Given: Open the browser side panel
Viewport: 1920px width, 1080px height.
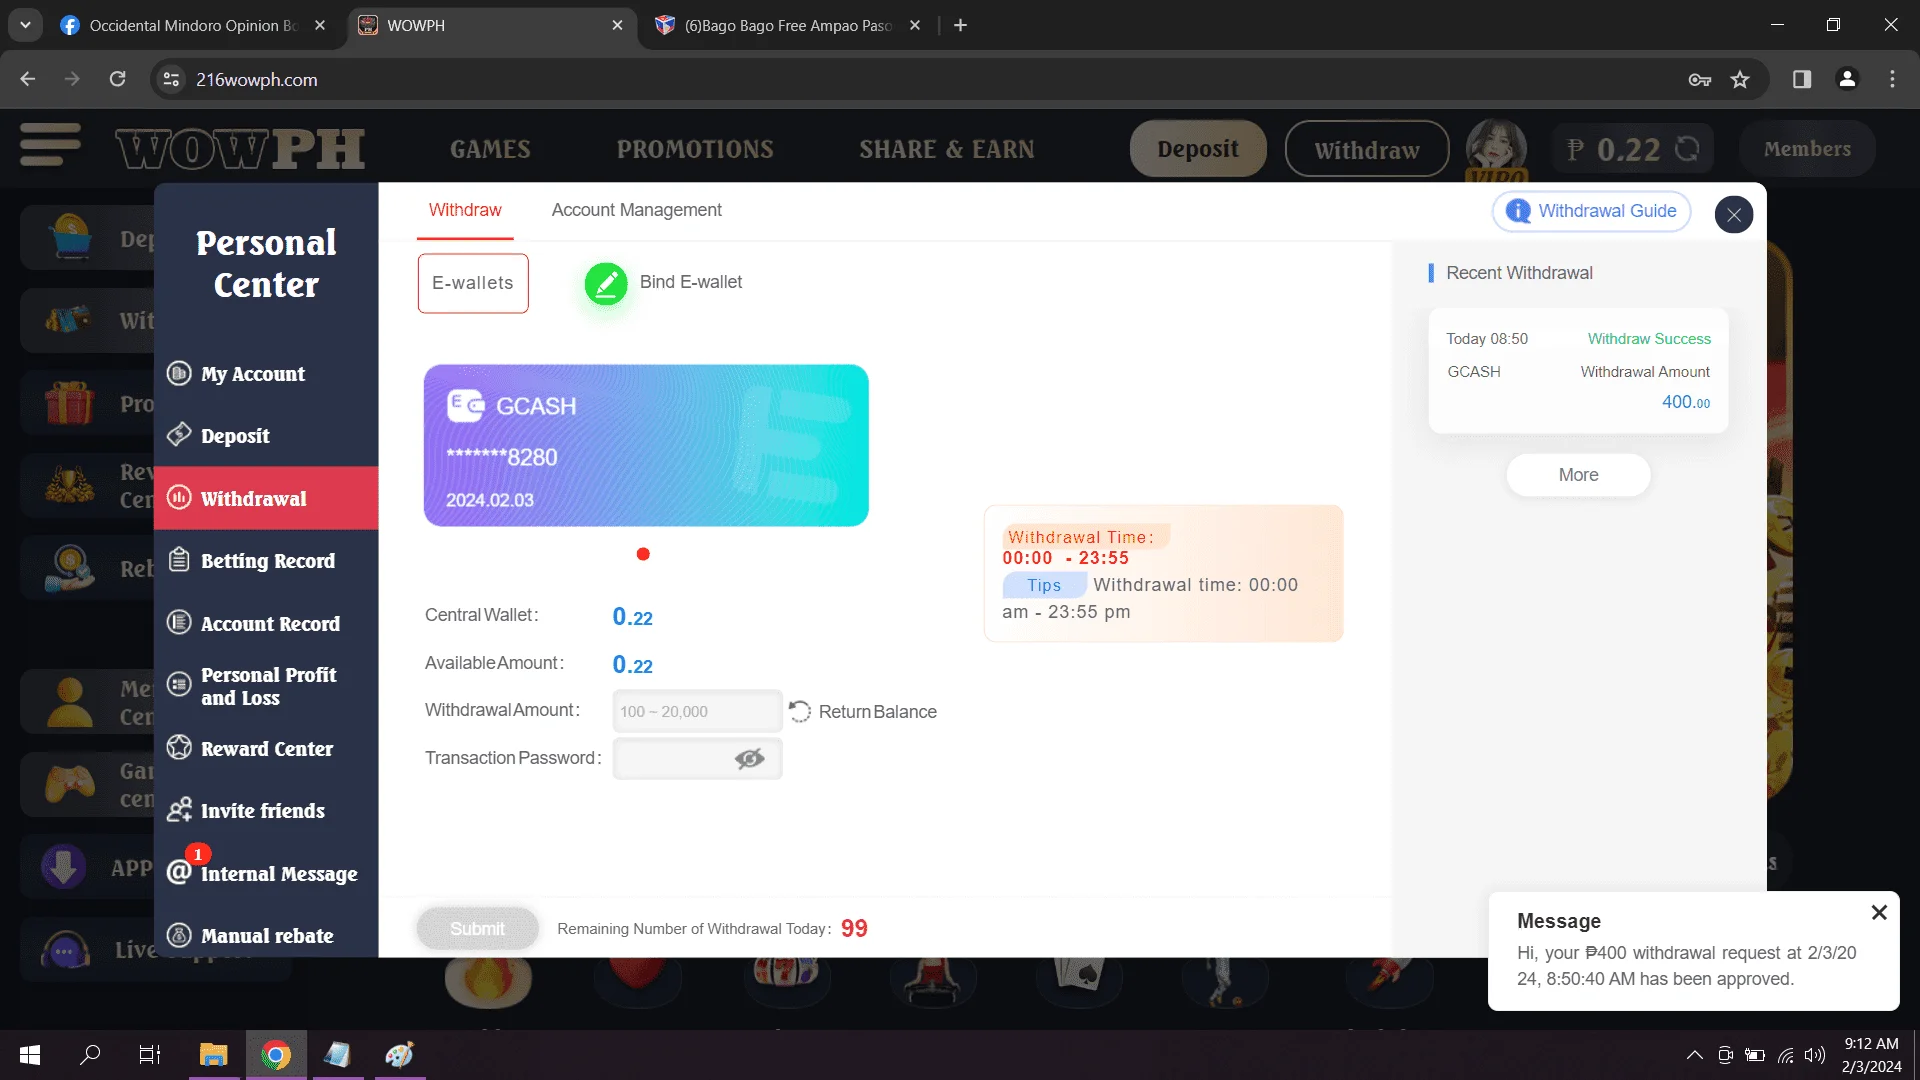Looking at the screenshot, I should [1802, 79].
